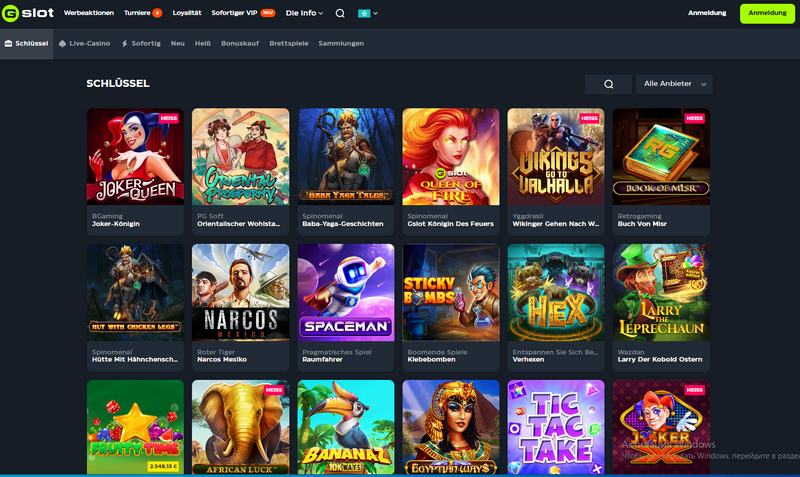Open the Queen of Fire game thumbnail
Image resolution: width=800 pixels, height=477 pixels.
(451, 156)
